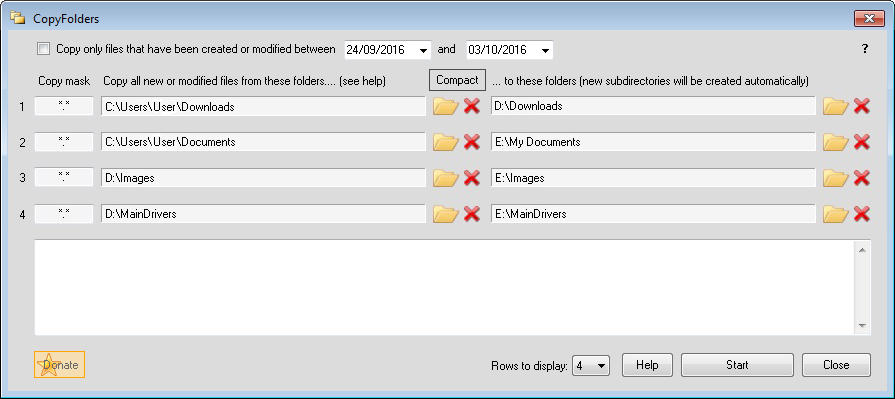Image resolution: width=895 pixels, height=399 pixels.
Task: Browse destination folder for E:\My Documents
Action: pos(836,142)
